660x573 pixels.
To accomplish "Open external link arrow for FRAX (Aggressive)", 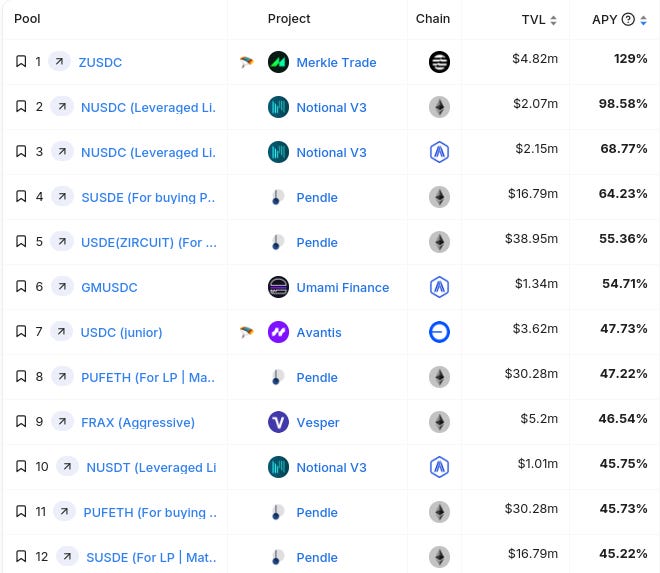I will pos(62,422).
